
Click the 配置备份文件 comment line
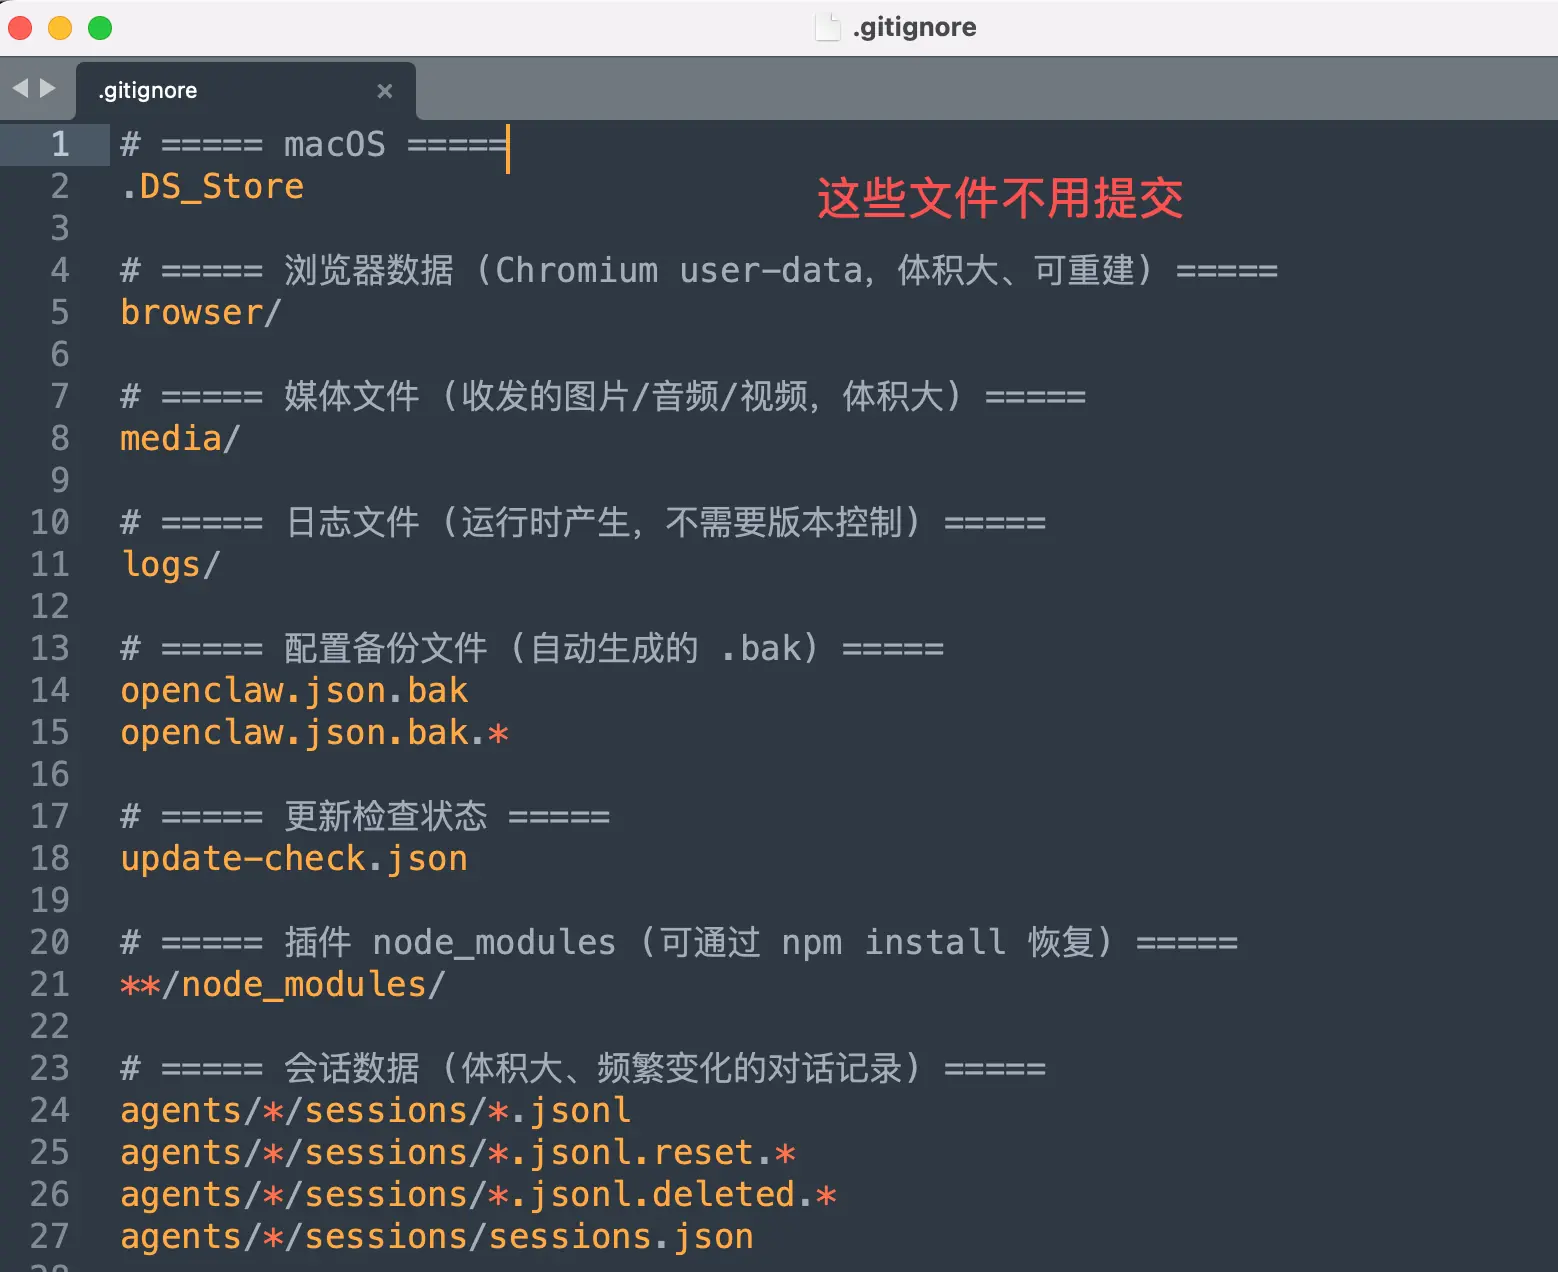[x=532, y=649]
